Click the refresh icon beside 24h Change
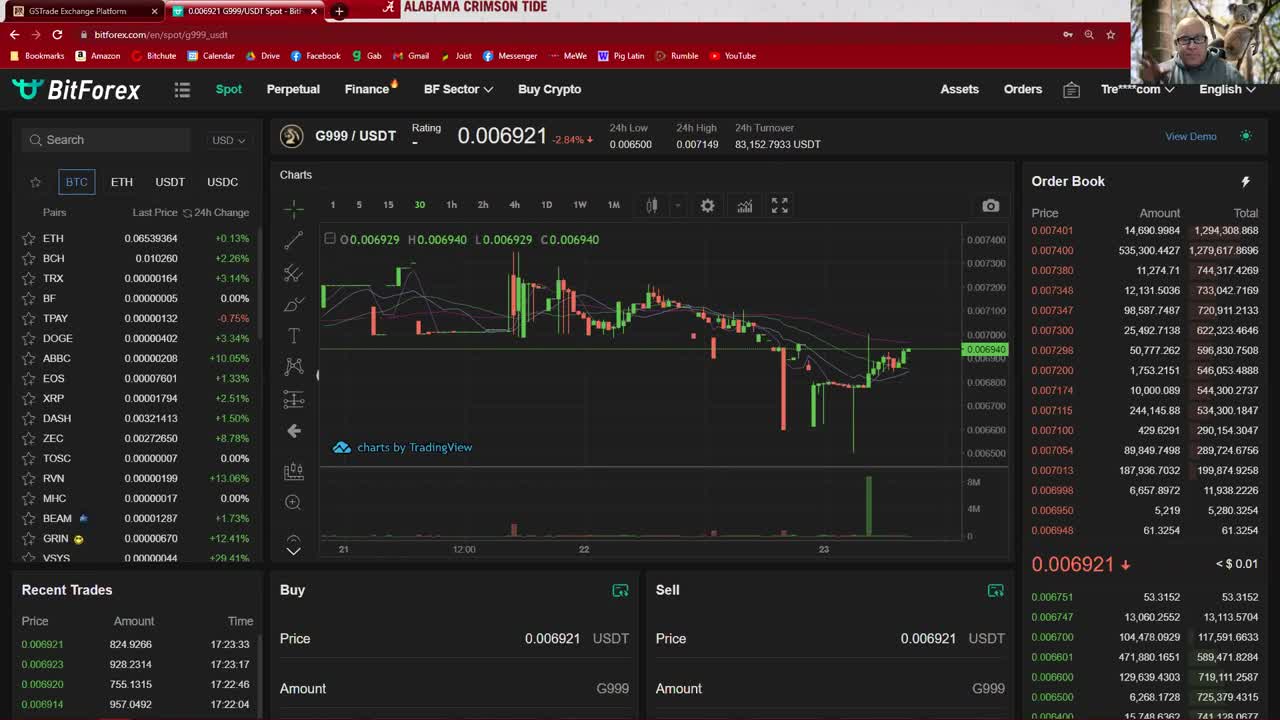1280x720 pixels. [187, 212]
